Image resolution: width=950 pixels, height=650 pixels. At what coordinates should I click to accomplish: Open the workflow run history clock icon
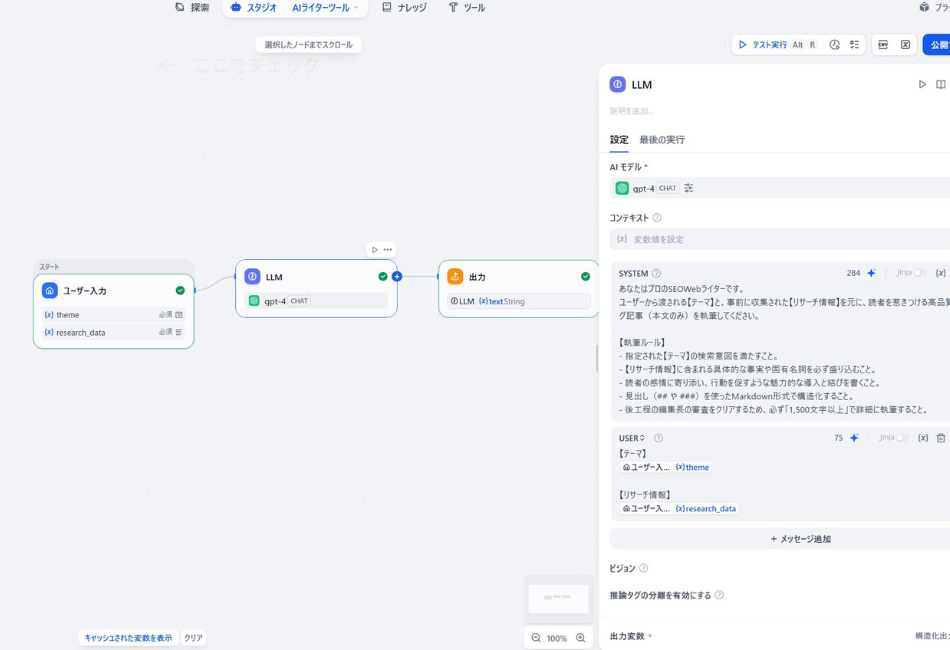pos(834,45)
